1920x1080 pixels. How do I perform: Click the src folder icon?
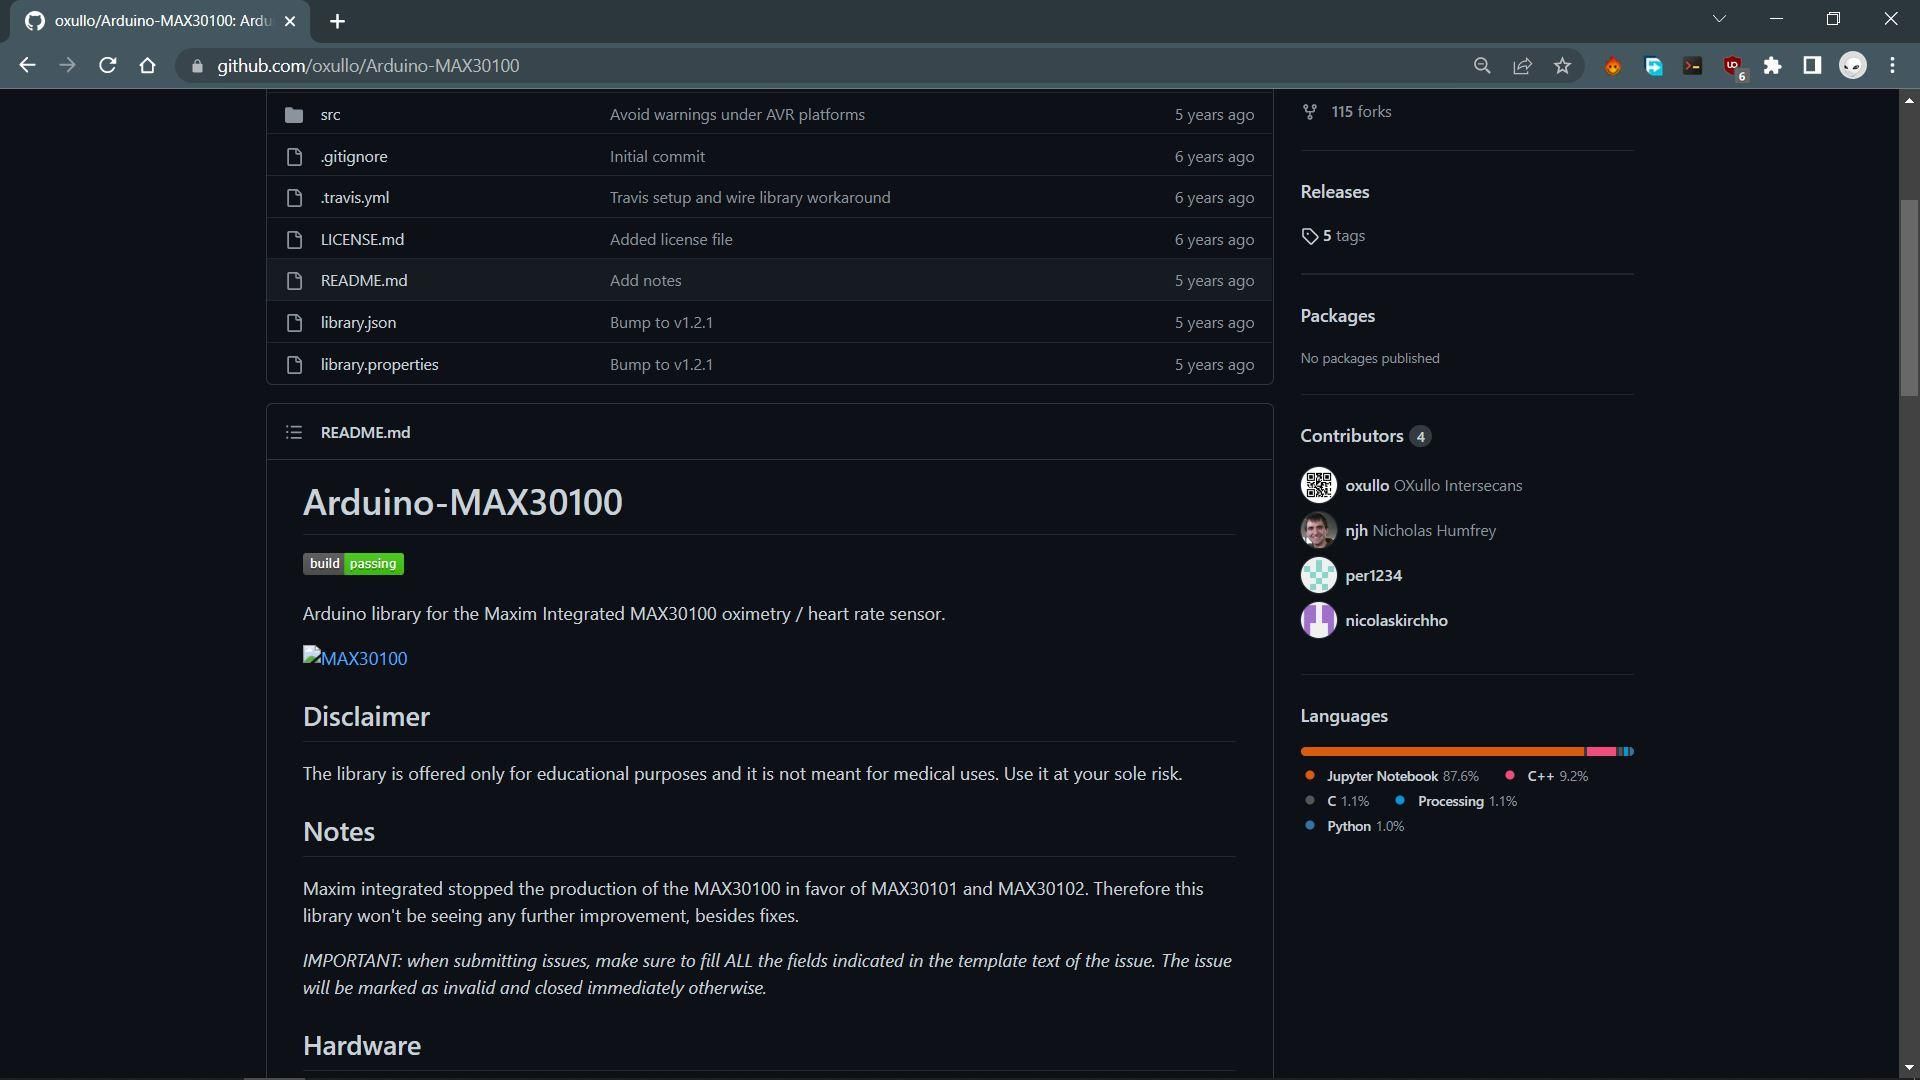coord(293,115)
